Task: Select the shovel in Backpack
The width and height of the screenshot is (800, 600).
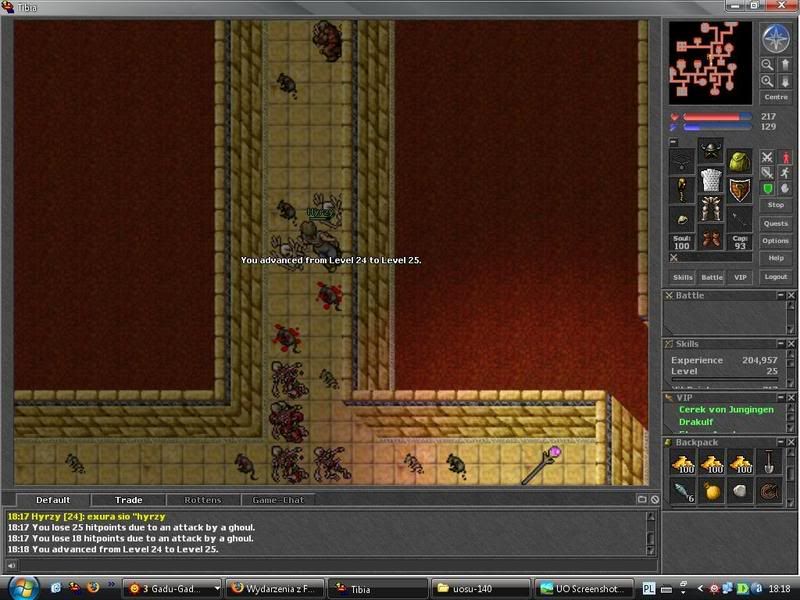Action: coord(768,463)
